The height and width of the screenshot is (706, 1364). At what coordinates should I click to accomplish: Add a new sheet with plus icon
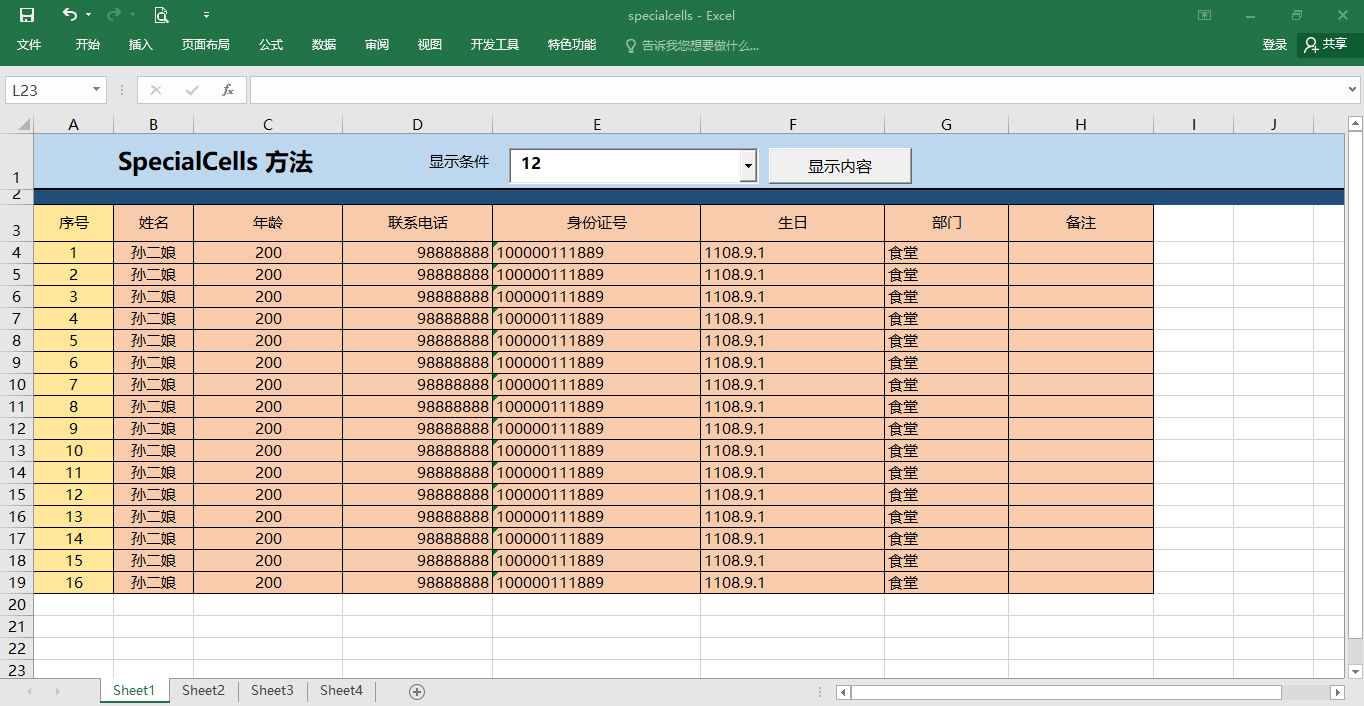417,692
